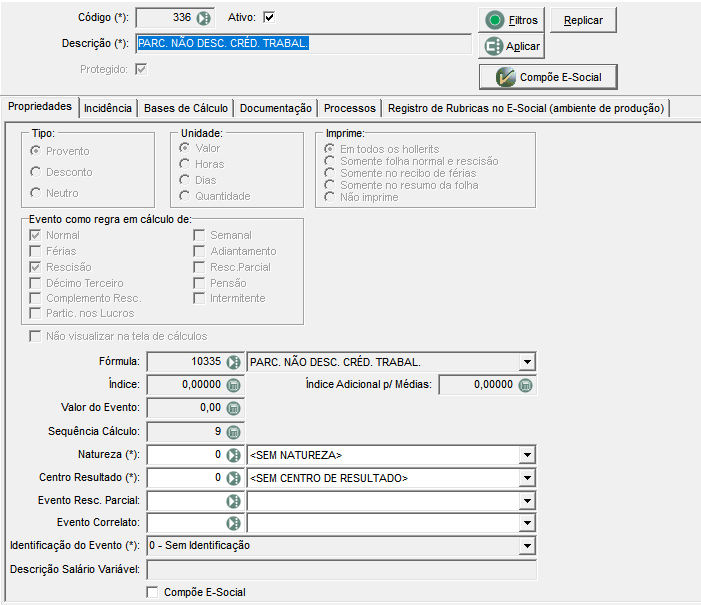
Task: Select the Quantidade unit radio button
Action: pos(184,196)
